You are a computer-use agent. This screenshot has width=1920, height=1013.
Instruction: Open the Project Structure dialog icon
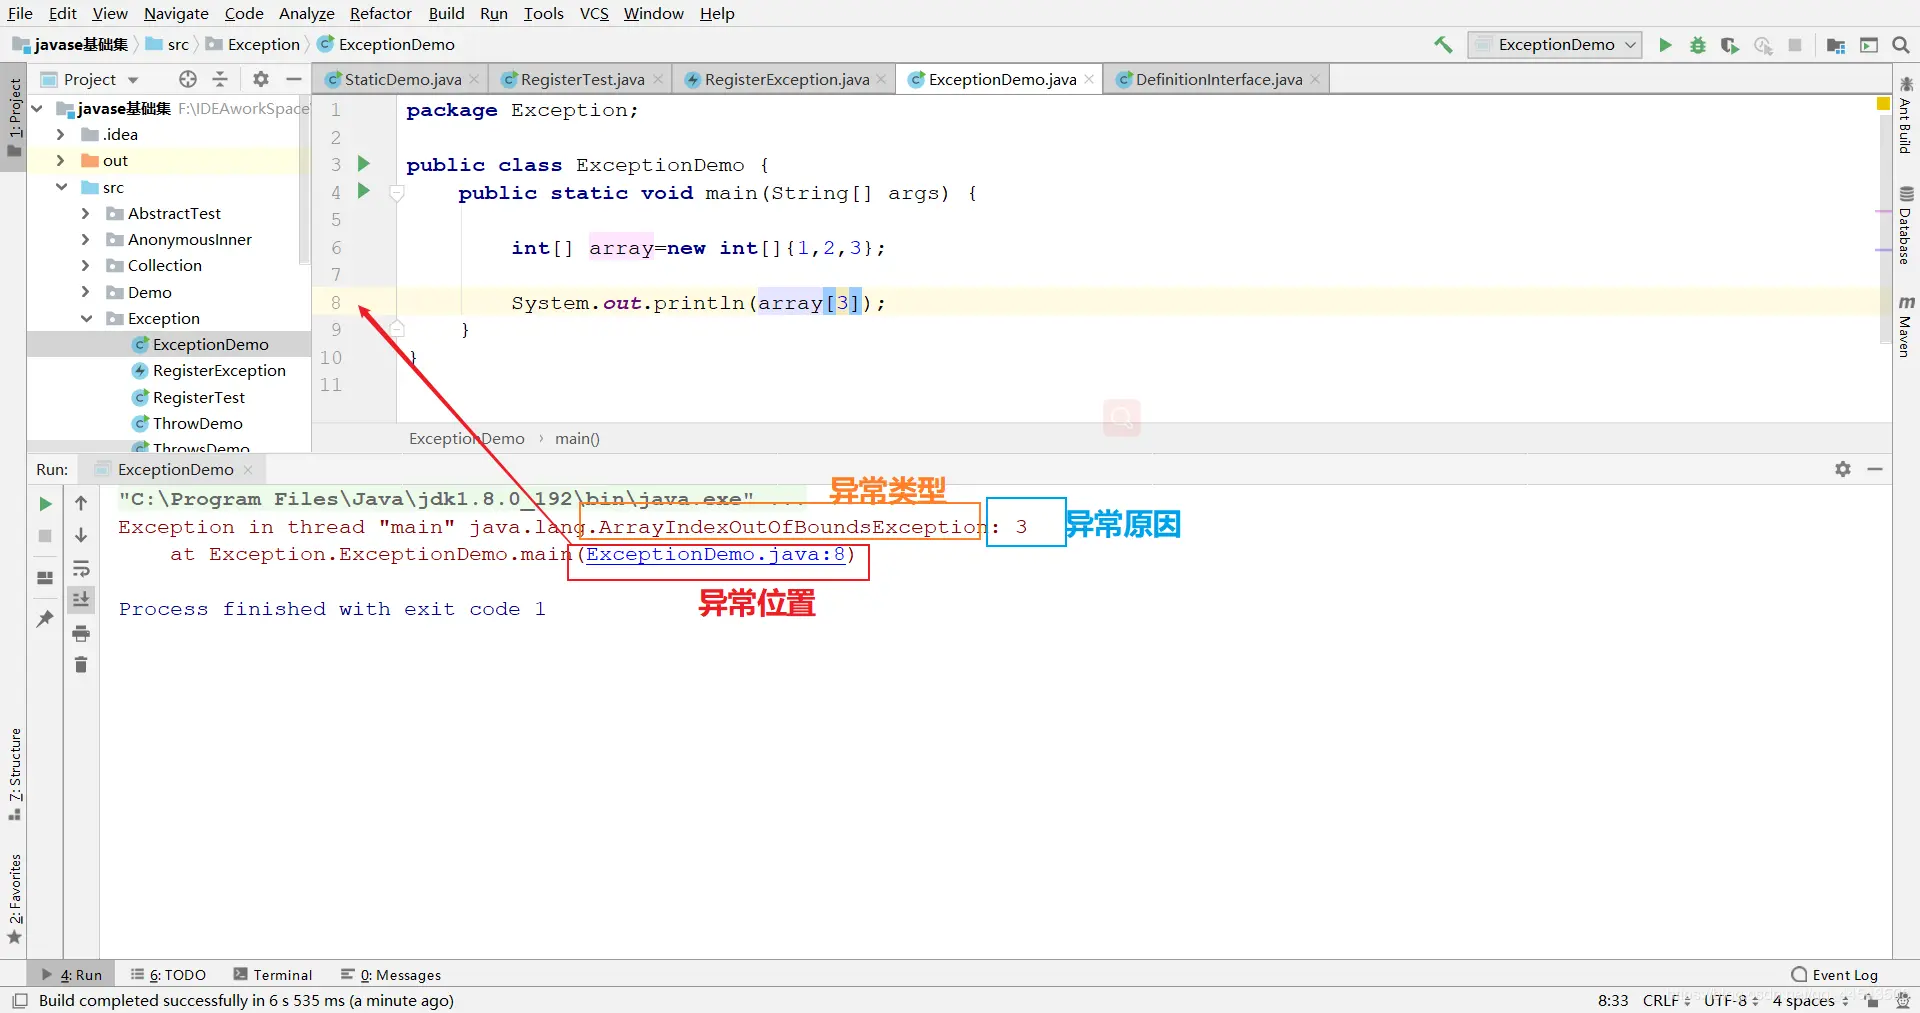pyautogui.click(x=1835, y=45)
